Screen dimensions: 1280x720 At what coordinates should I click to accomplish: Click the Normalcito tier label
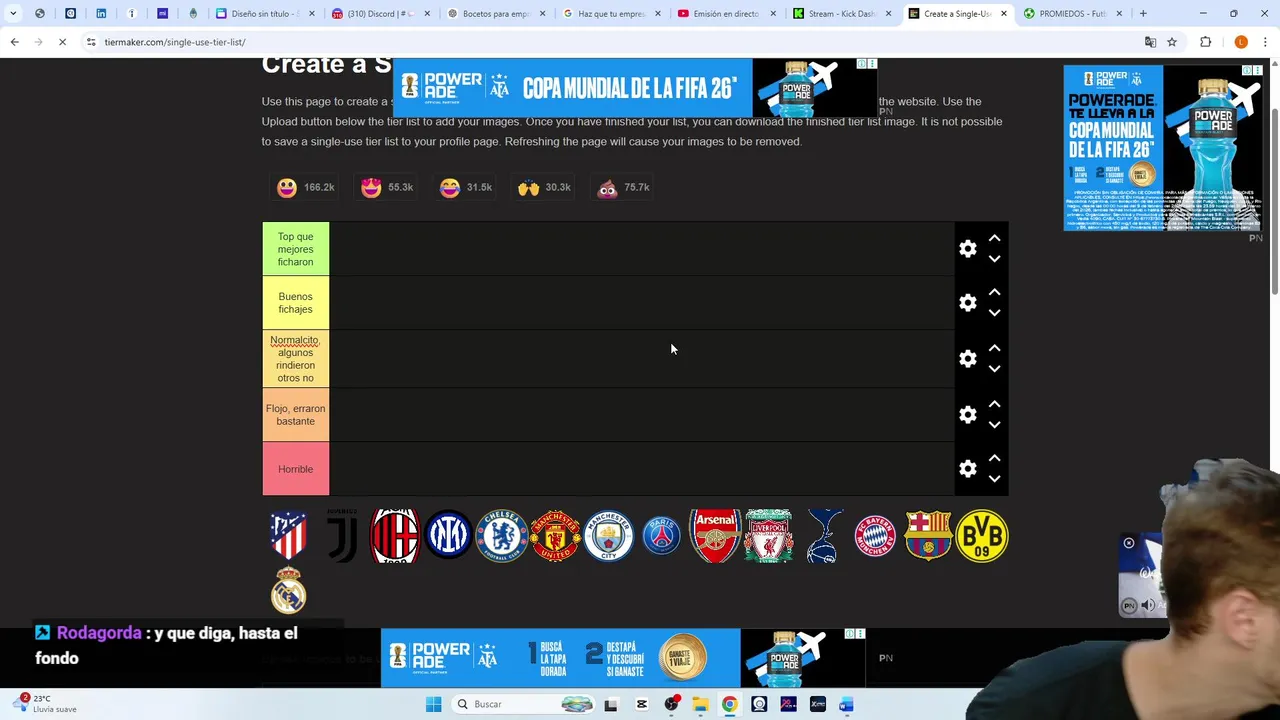(x=295, y=359)
